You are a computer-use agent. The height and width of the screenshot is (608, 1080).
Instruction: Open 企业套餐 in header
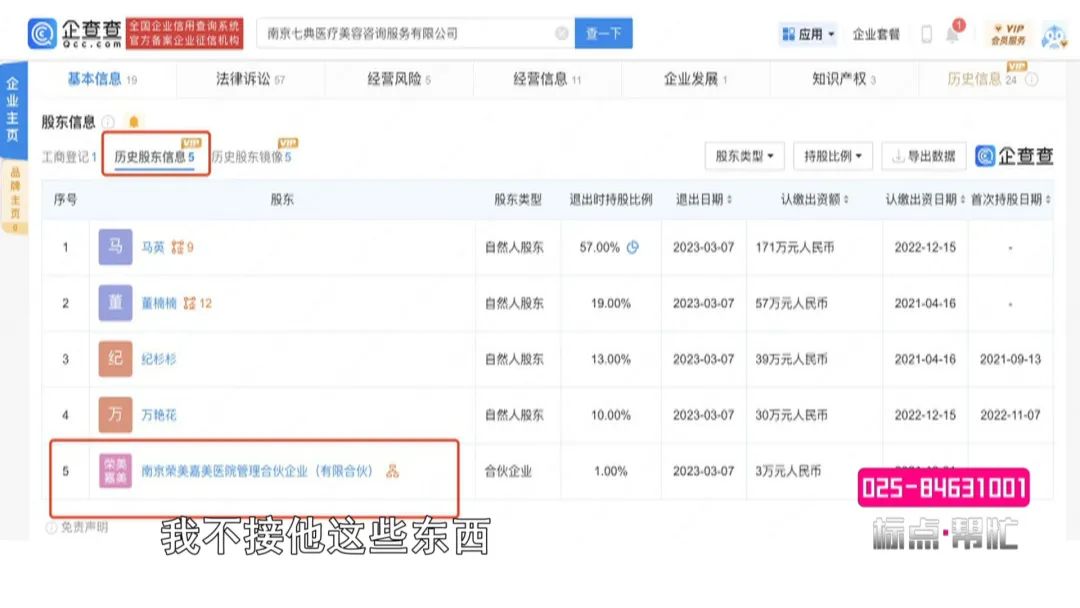876,34
